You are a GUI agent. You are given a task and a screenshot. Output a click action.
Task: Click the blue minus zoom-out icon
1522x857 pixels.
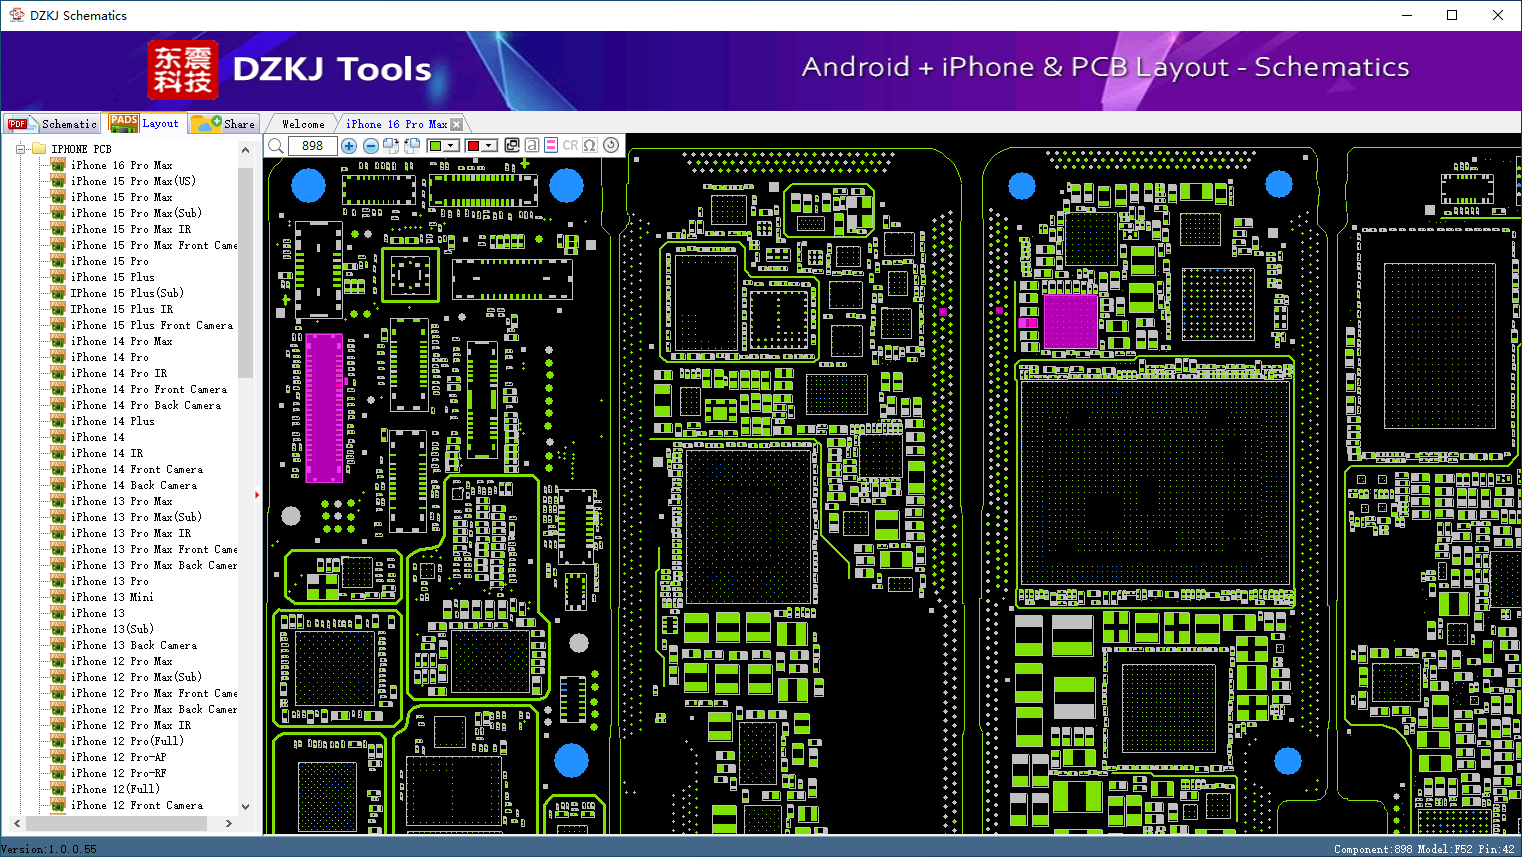point(371,146)
